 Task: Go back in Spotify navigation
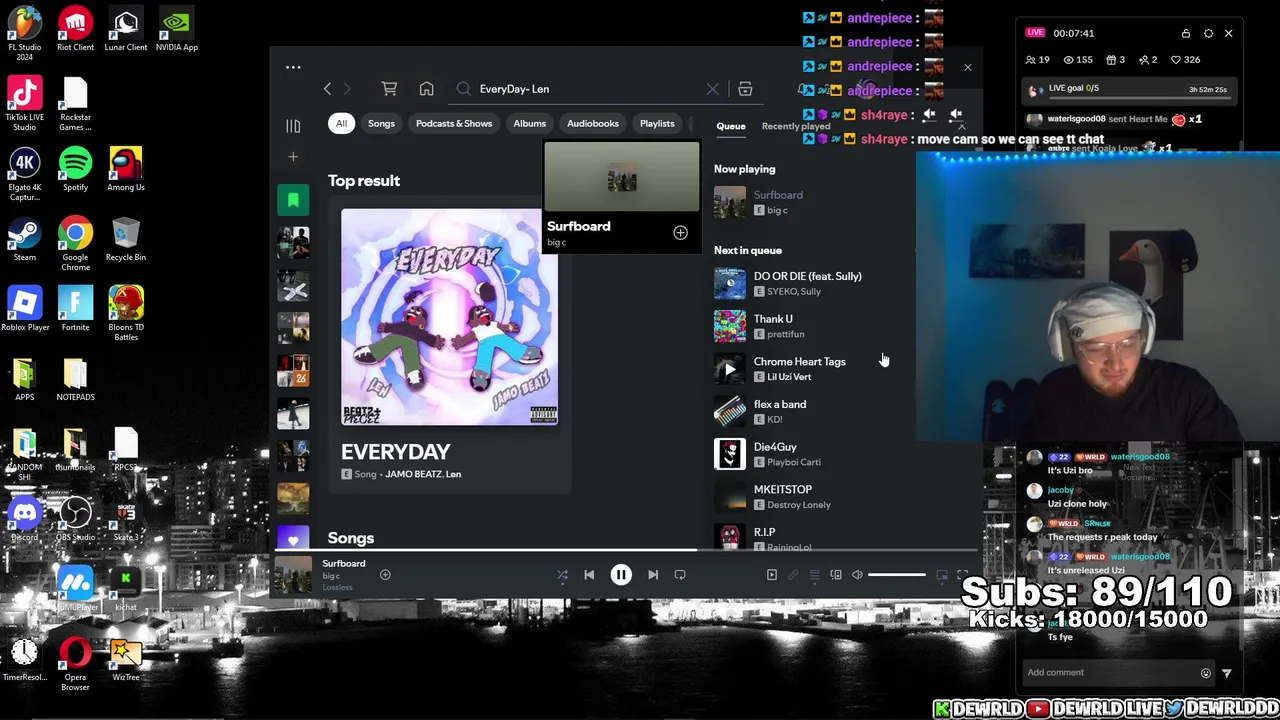coord(327,89)
